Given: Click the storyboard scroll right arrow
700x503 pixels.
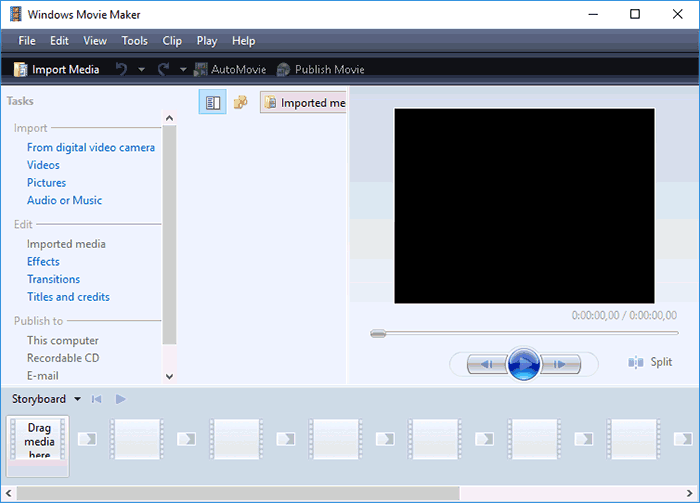Looking at the screenshot, I should [690, 493].
